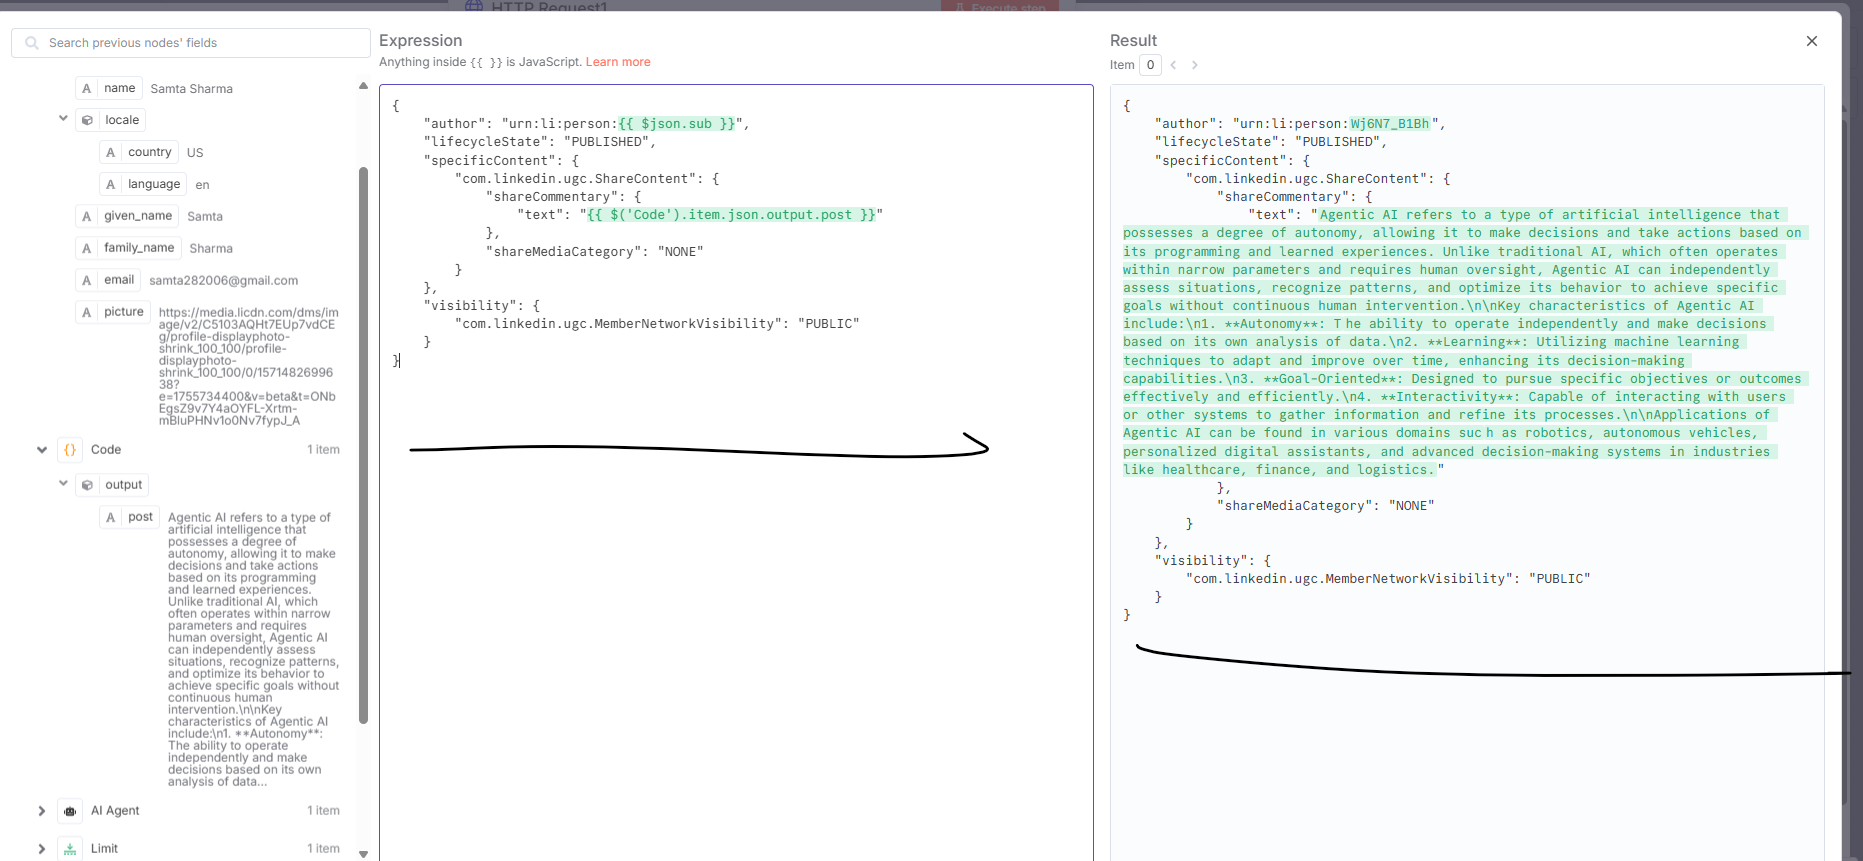Click the AI Agent robot icon
This screenshot has width=1863, height=861.
(70, 811)
